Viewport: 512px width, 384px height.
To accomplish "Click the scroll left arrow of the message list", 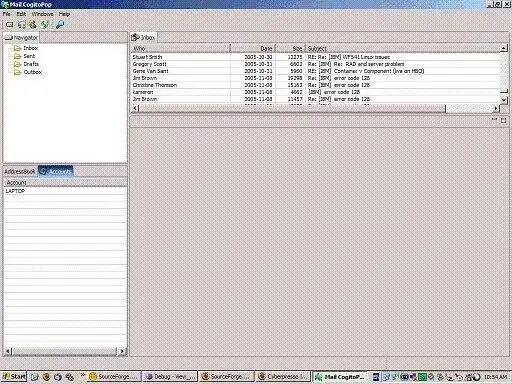I will point(135,108).
